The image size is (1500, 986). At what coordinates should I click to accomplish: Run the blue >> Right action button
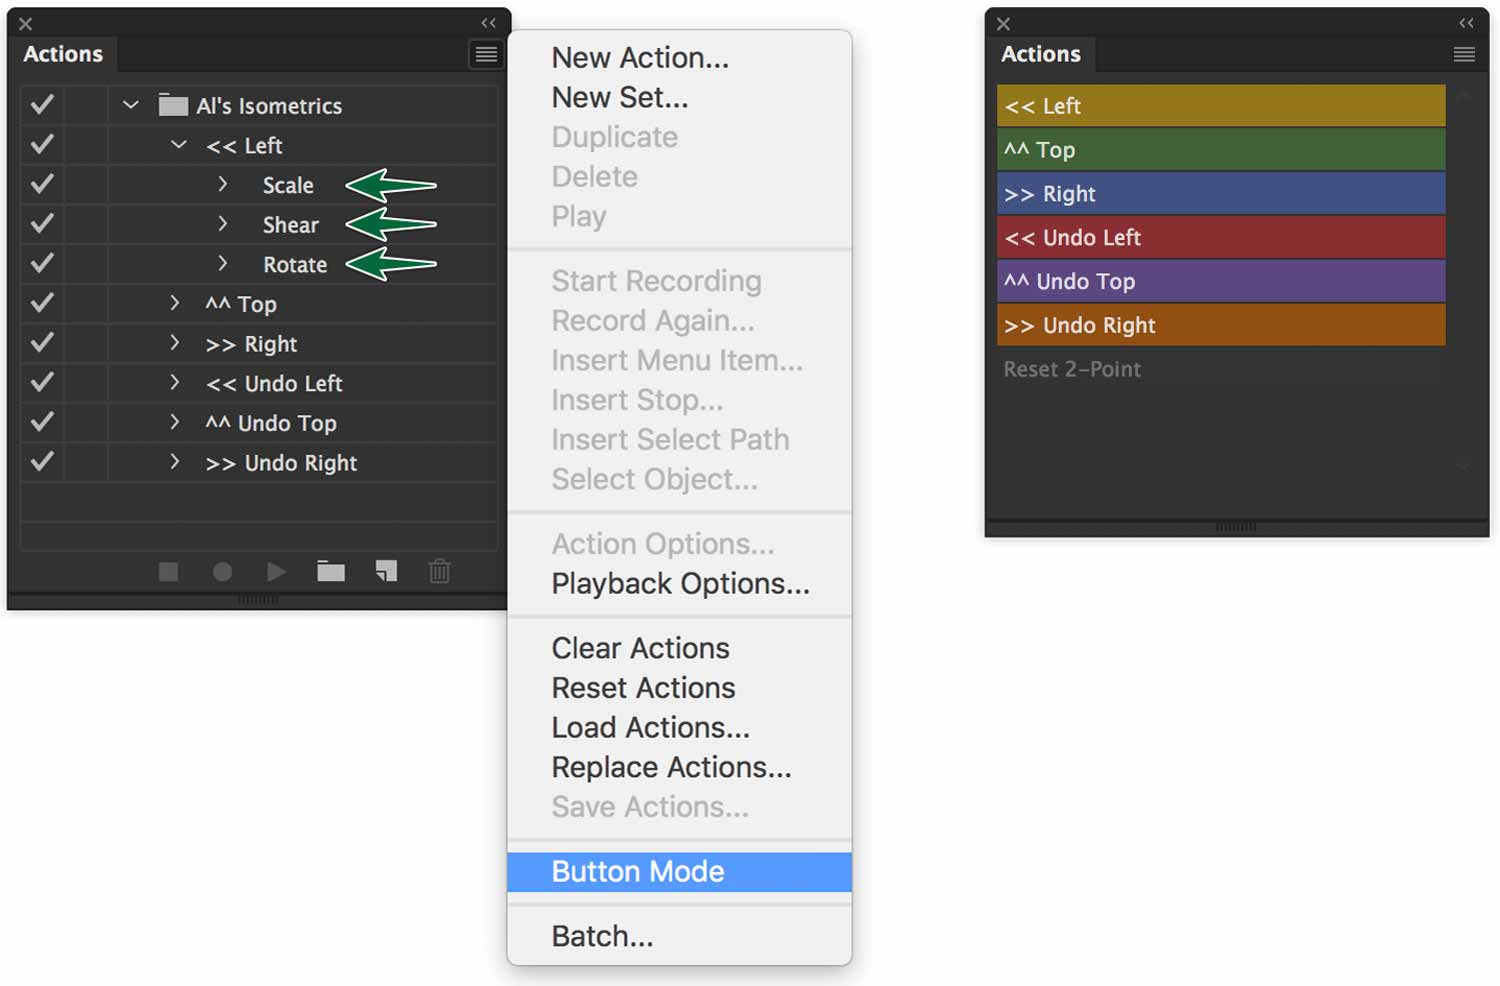click(1221, 194)
